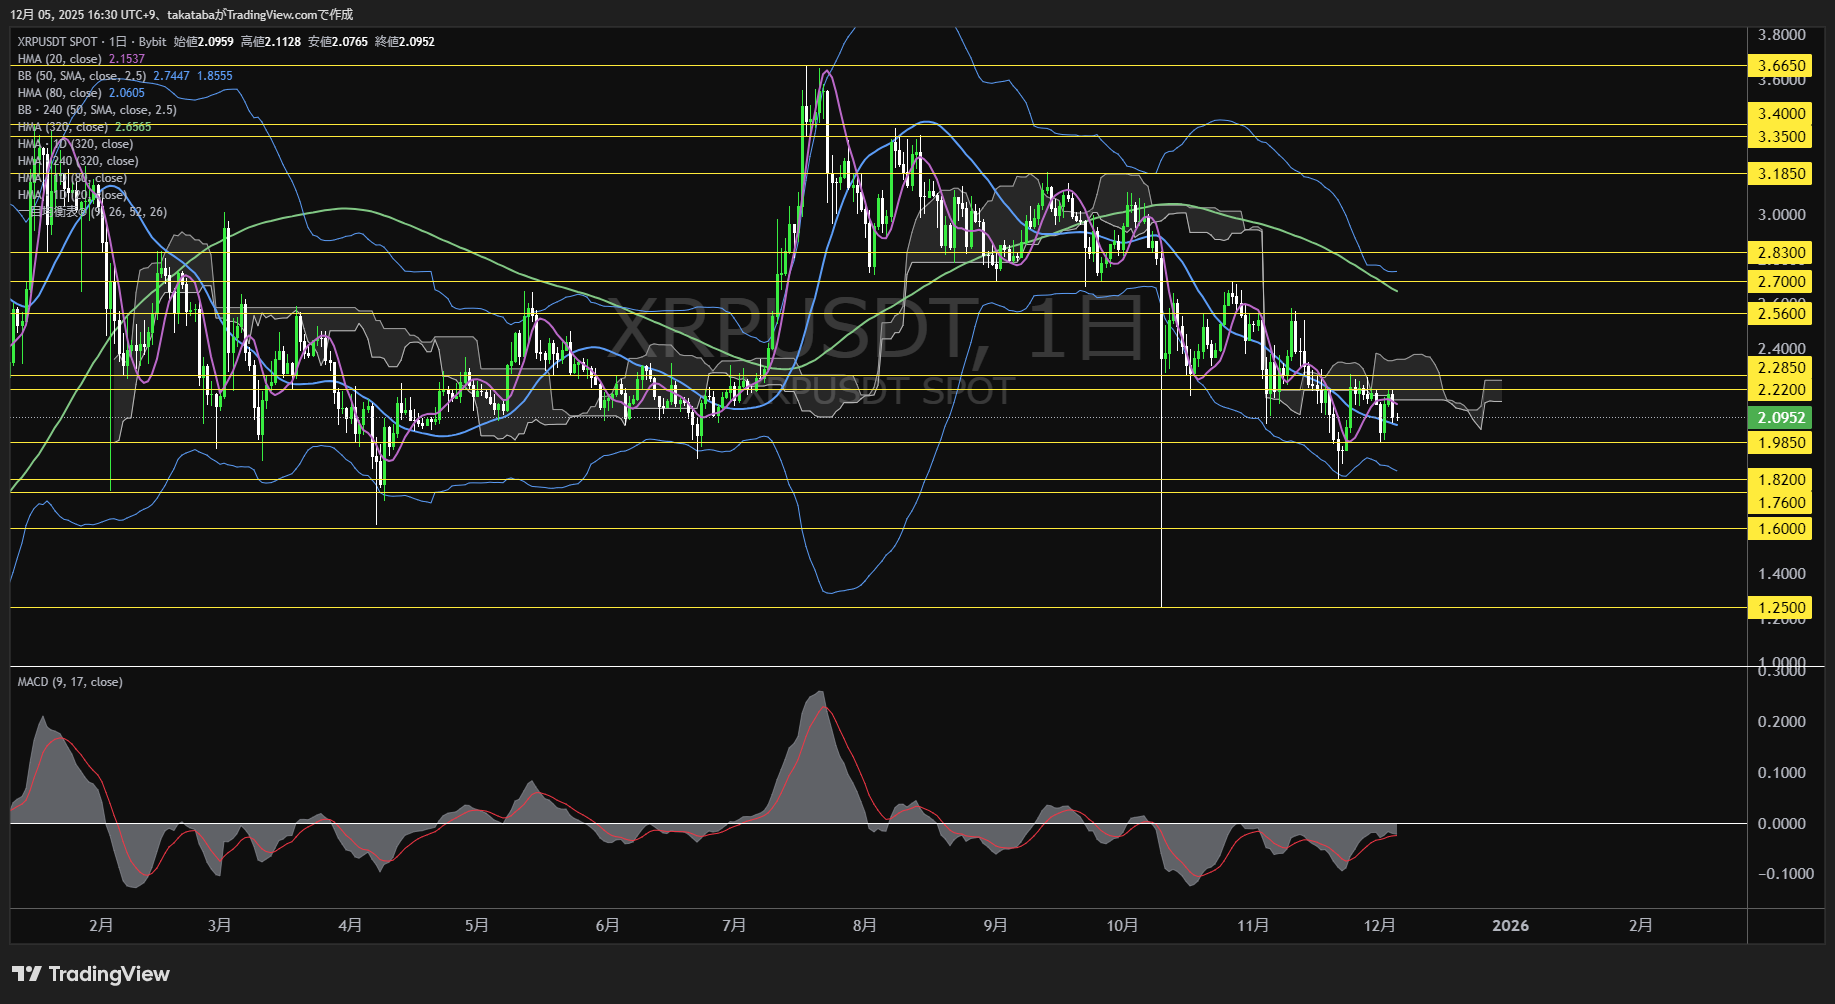The image size is (1835, 1004).
Task: Click the green 2.0952 current price tag
Action: click(x=1781, y=418)
